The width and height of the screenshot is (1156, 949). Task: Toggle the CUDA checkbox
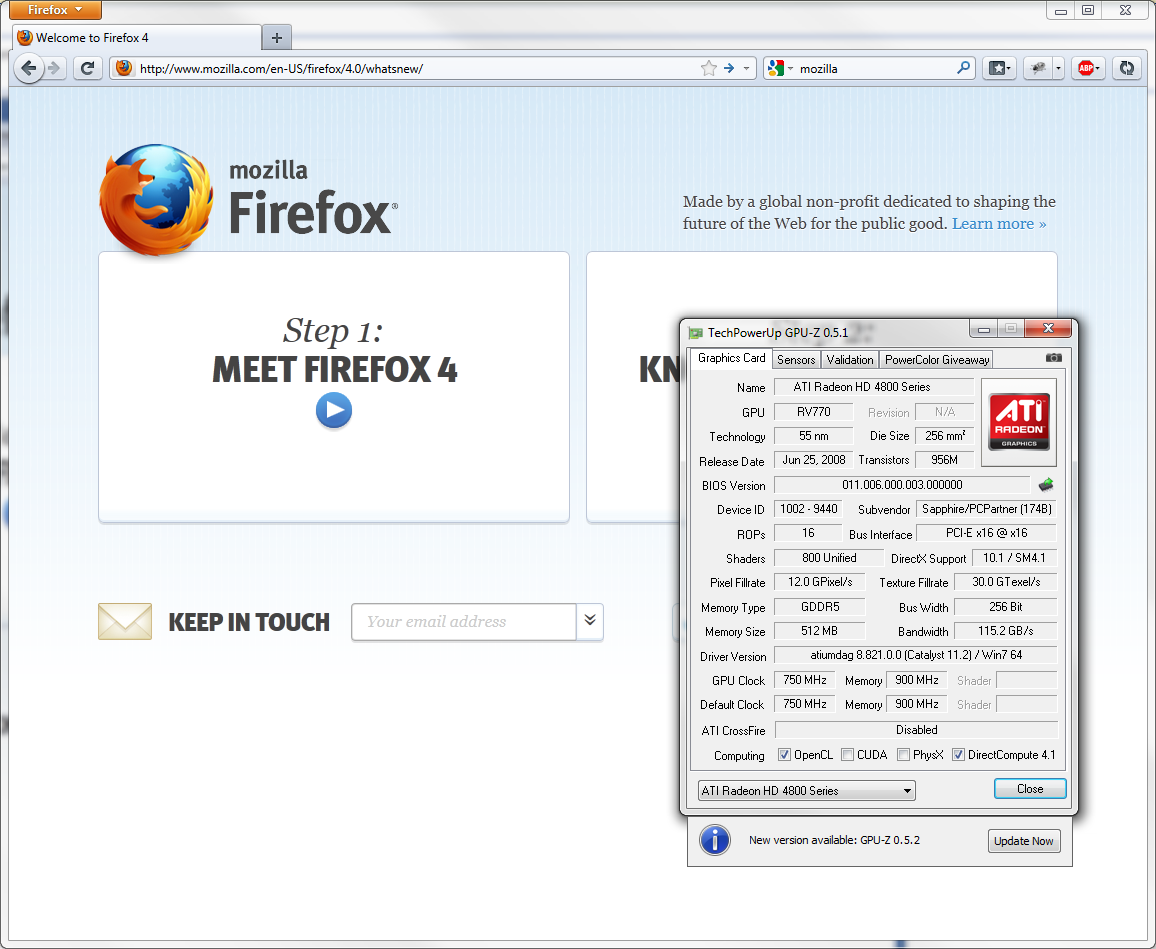pyautogui.click(x=848, y=755)
